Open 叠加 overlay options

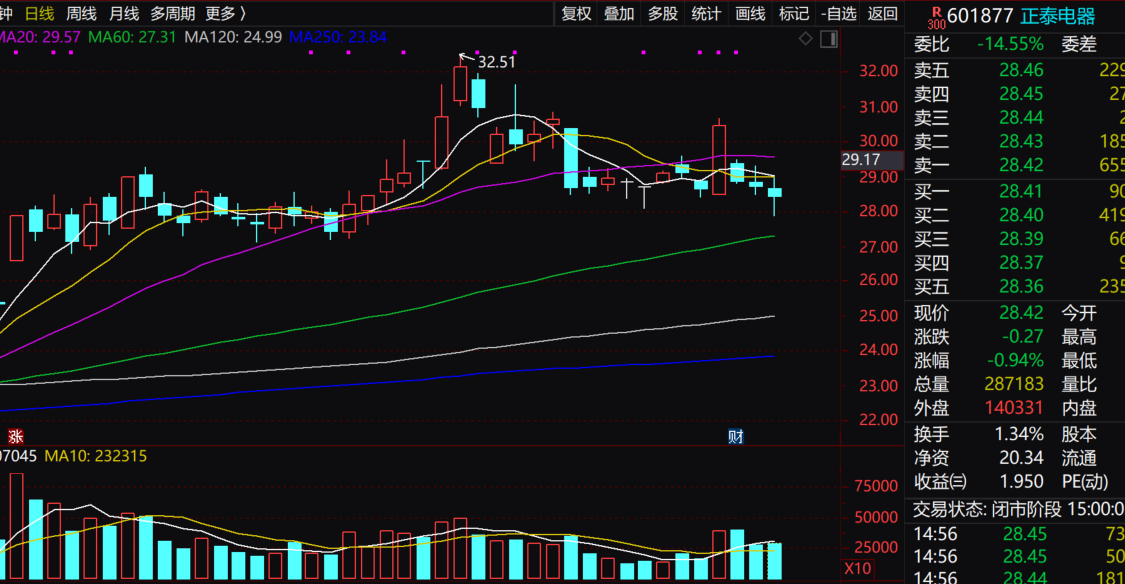[619, 13]
